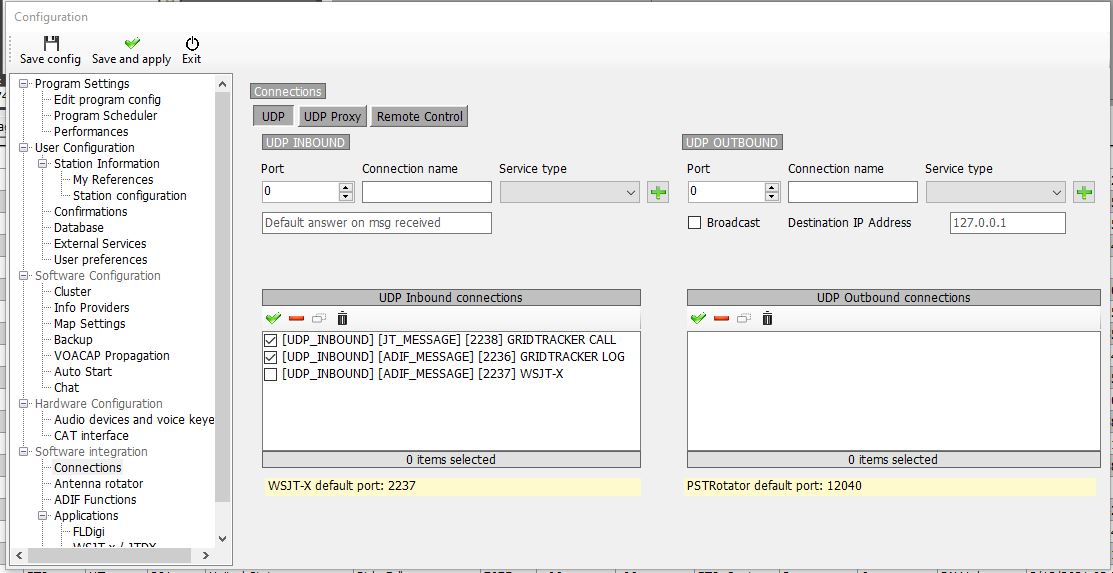The height and width of the screenshot is (573, 1113).
Task: Open Station configuration tree item
Action: pos(130,196)
